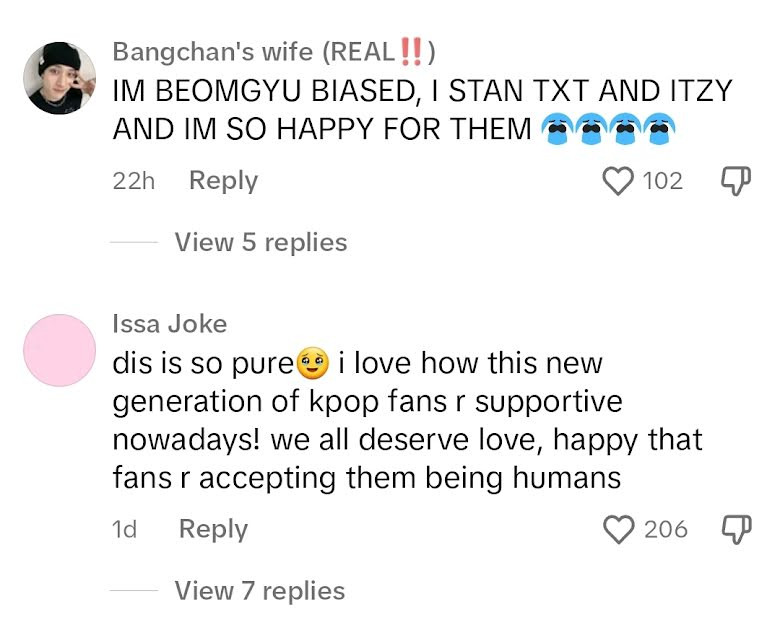The height and width of the screenshot is (638, 780).
Task: Tap the heart on Issa Joke's comment
Action: (620, 529)
